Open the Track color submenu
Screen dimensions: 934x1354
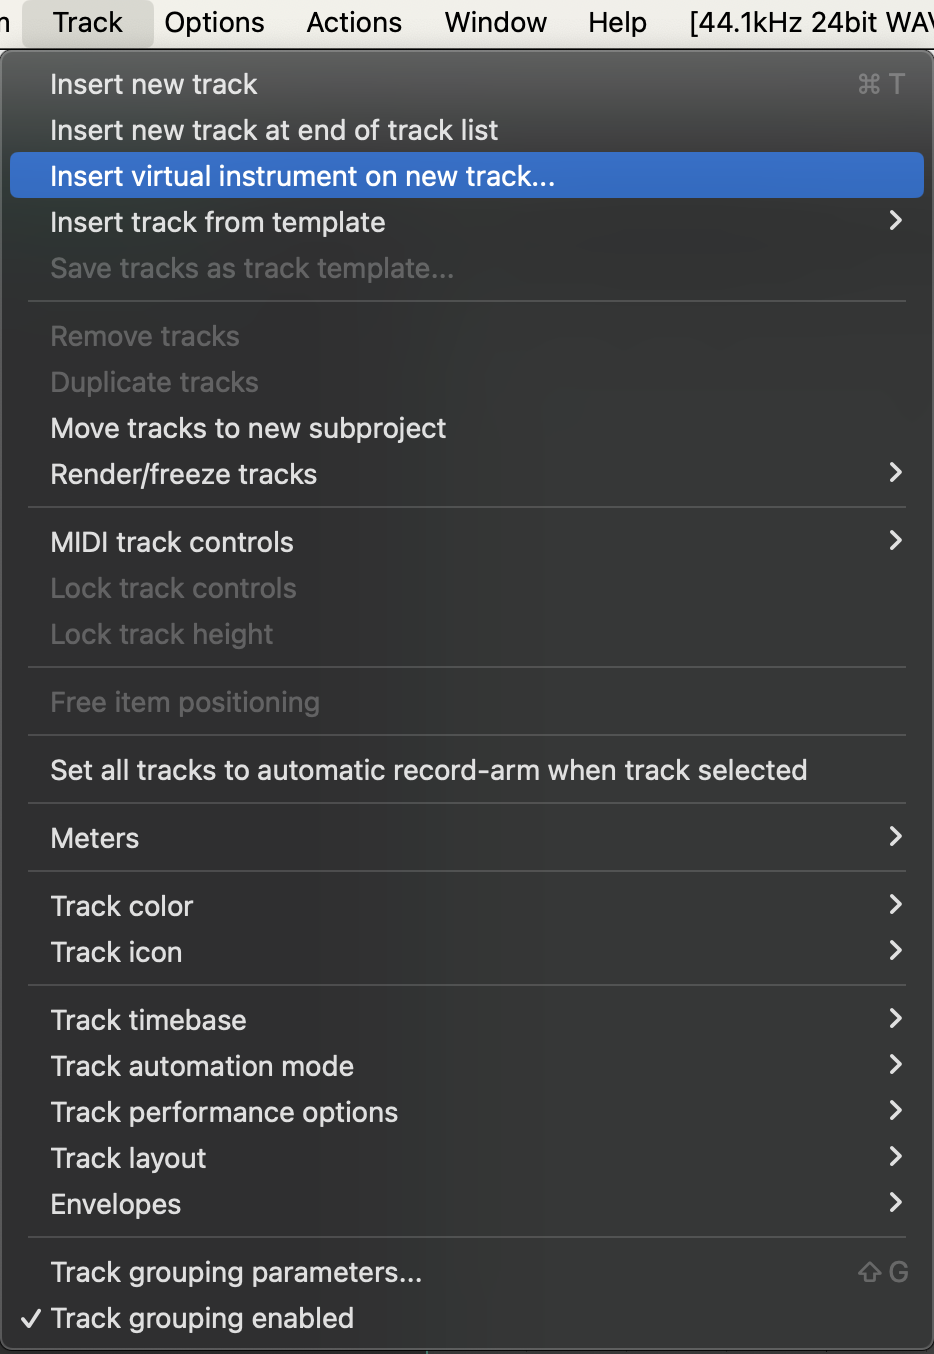(122, 906)
